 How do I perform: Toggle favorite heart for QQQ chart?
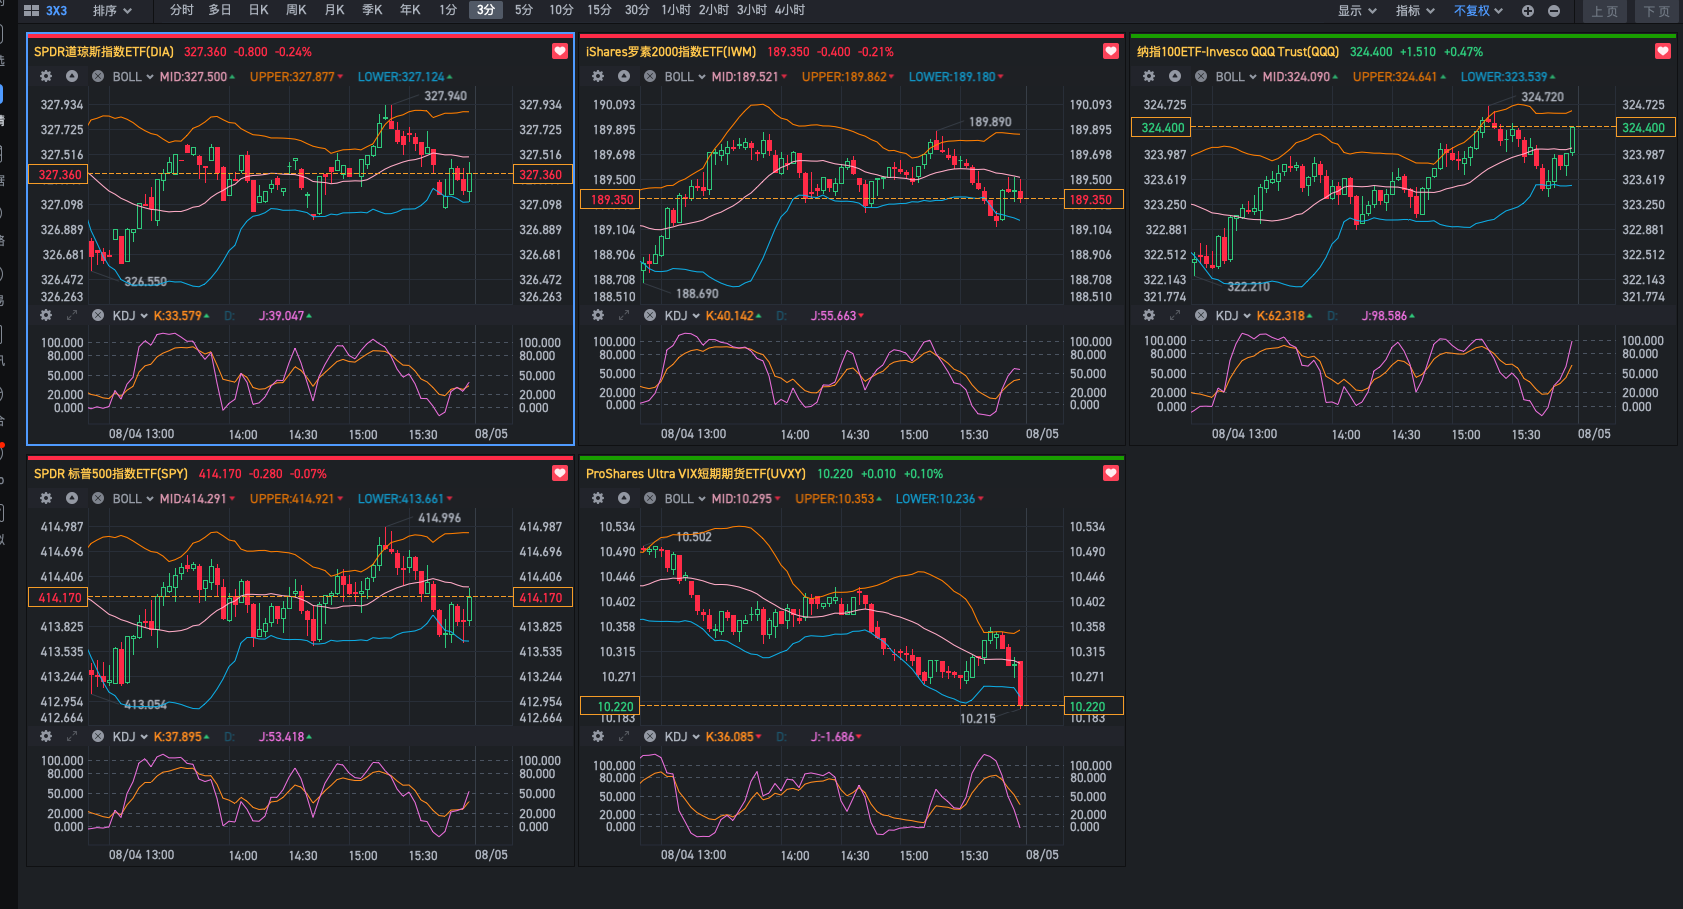click(x=1663, y=52)
